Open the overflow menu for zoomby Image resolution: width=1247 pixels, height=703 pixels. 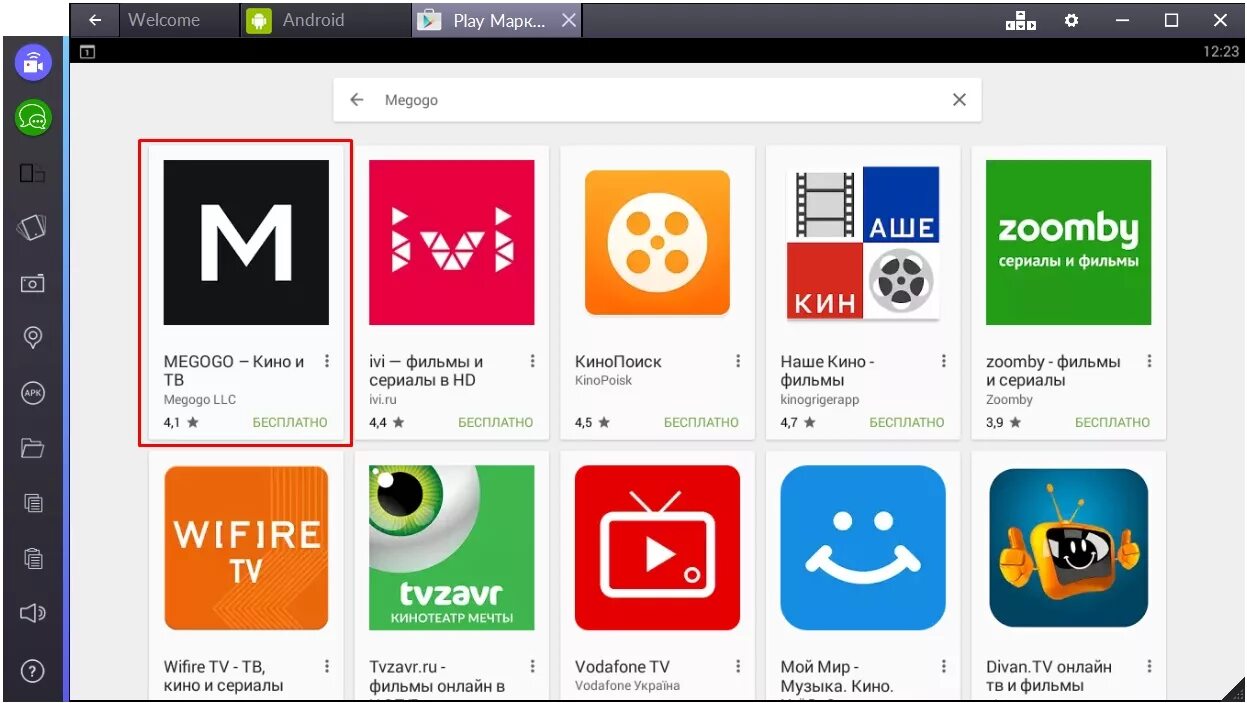[1149, 361]
